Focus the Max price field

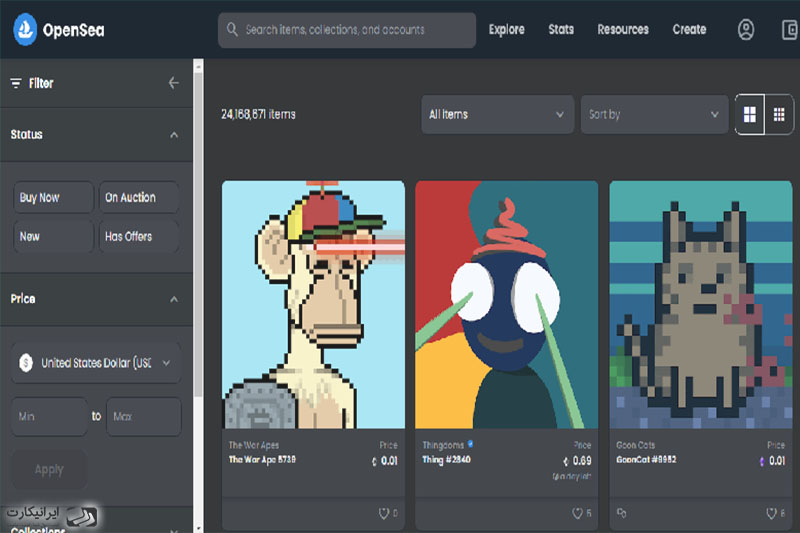tap(143, 417)
